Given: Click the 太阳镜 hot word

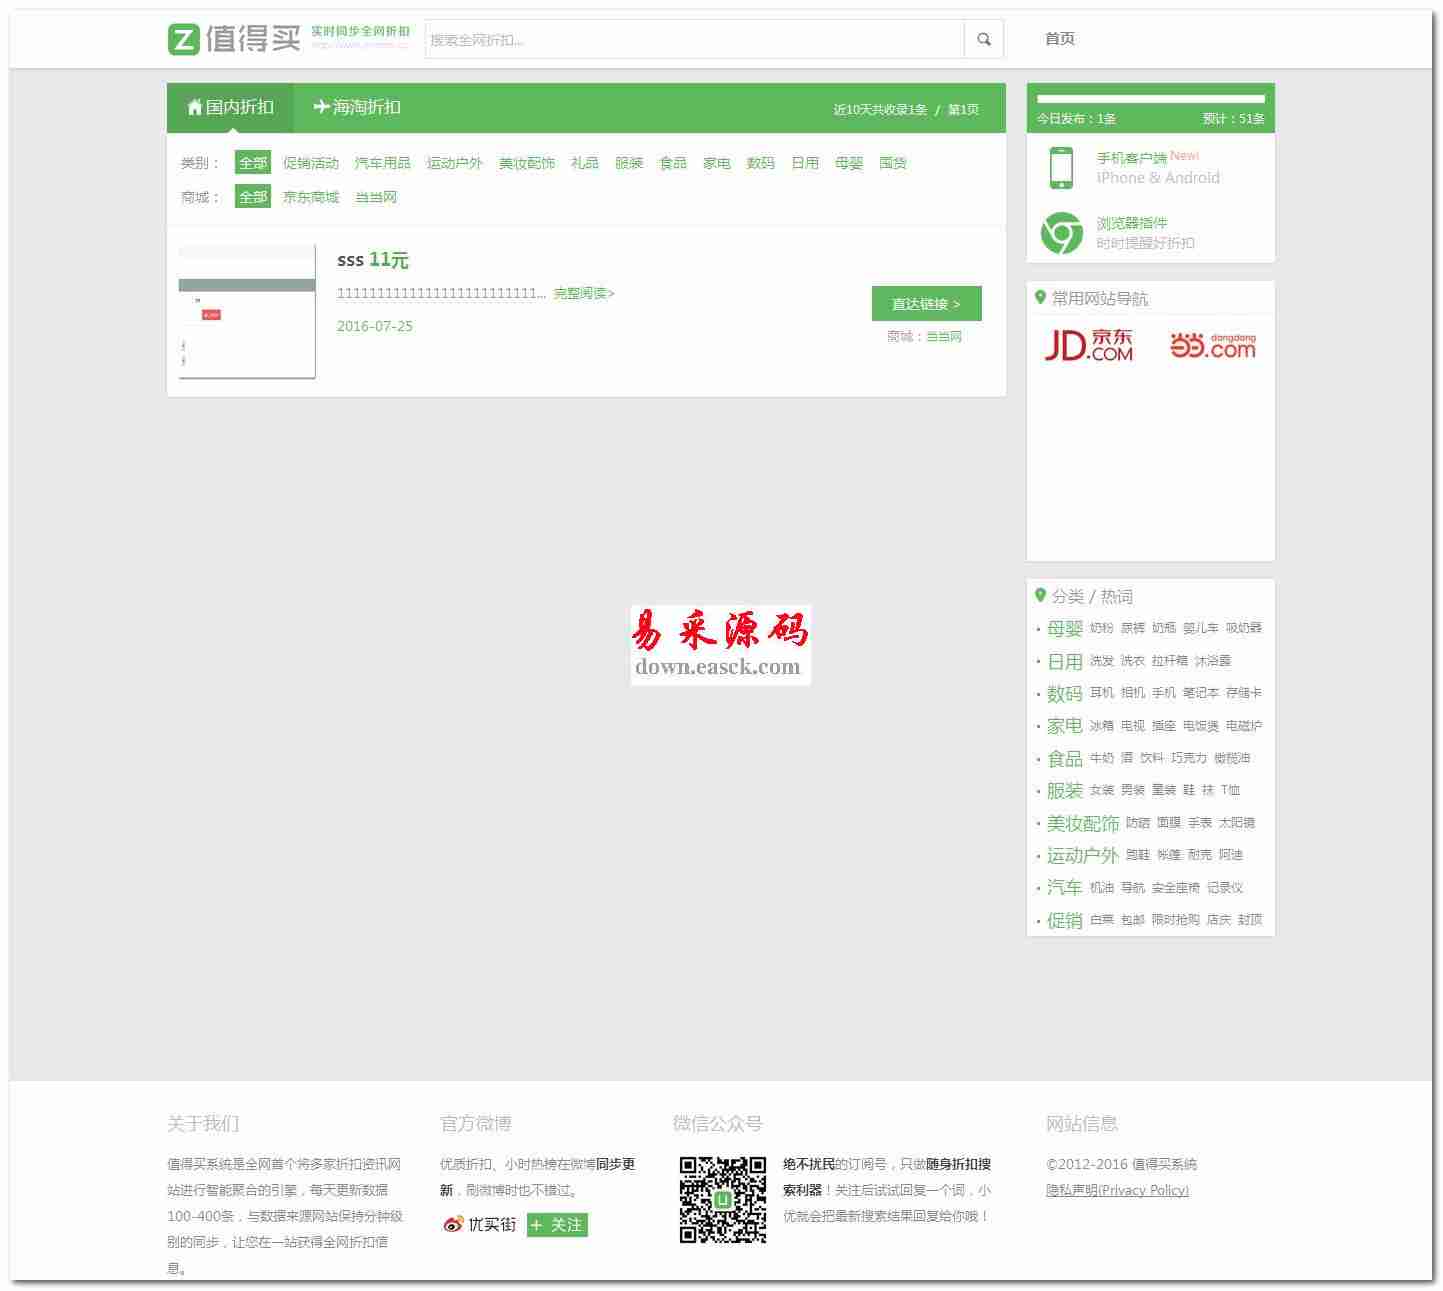Looking at the screenshot, I should pos(1237,823).
